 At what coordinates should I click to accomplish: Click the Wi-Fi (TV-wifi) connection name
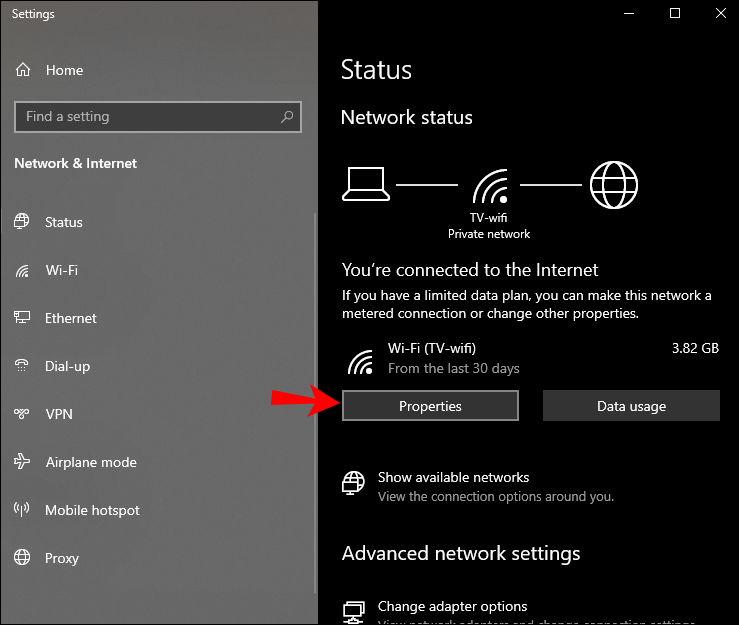(432, 348)
